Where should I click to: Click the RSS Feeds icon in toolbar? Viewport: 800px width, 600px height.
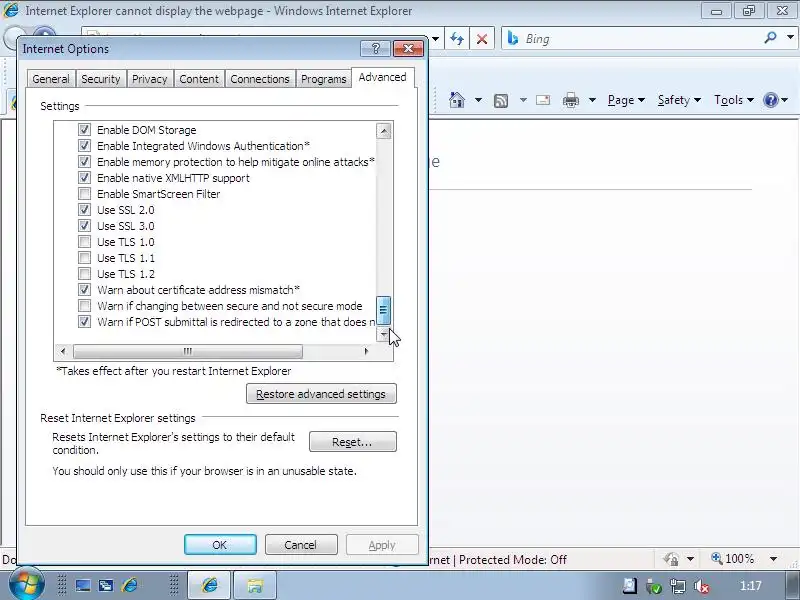point(501,101)
